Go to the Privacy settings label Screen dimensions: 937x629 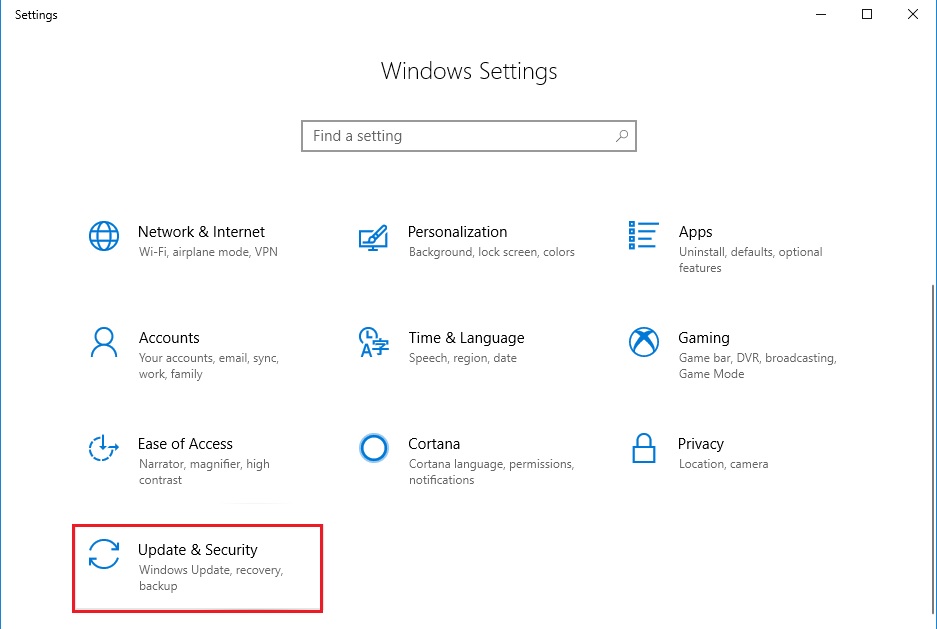click(x=700, y=444)
